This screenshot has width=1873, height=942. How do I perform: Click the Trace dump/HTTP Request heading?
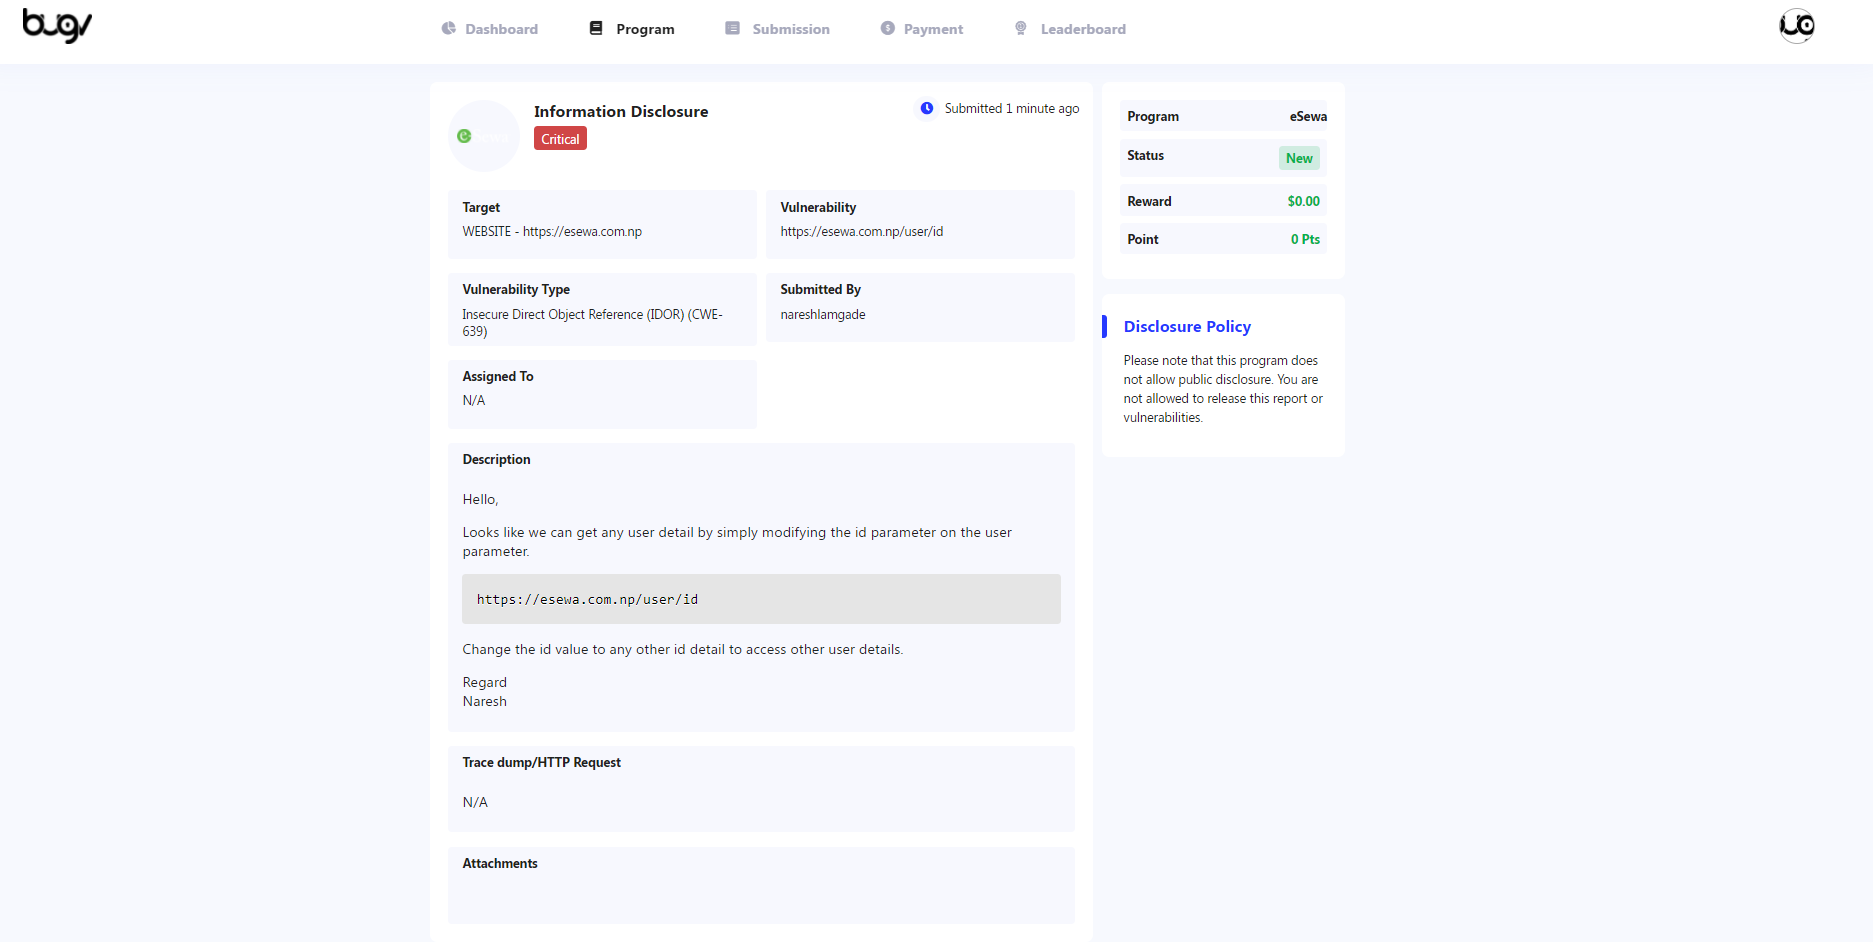(x=541, y=763)
